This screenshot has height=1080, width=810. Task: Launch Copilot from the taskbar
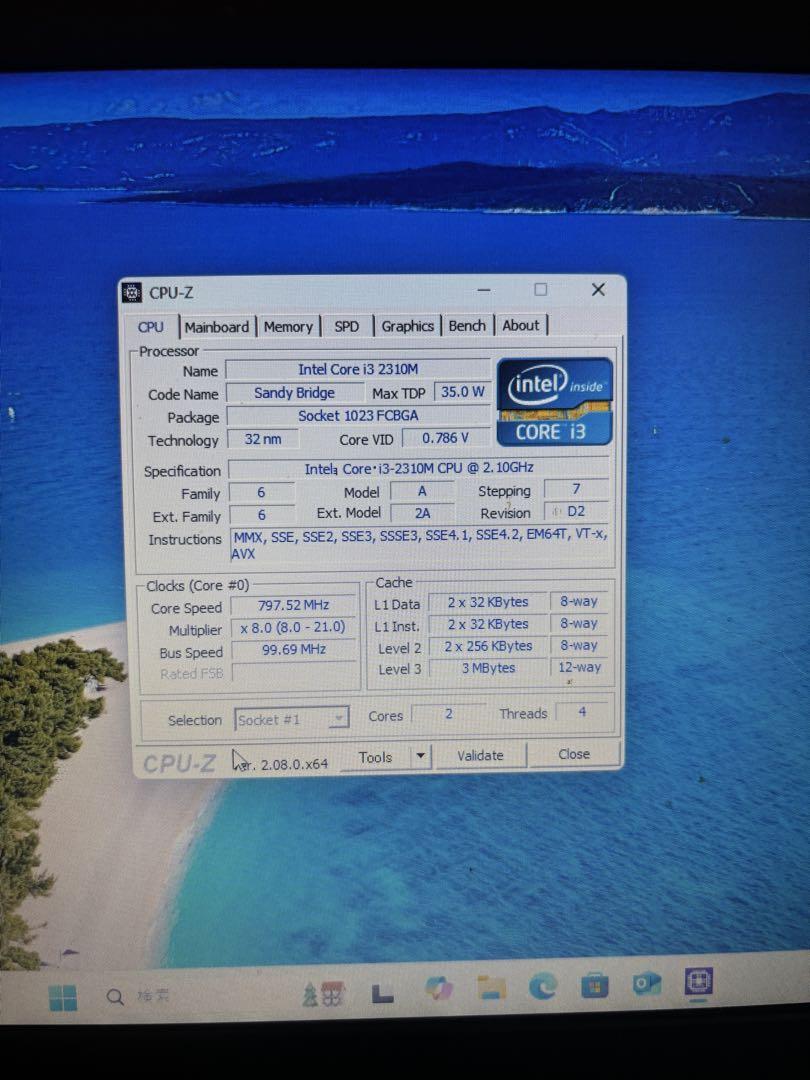click(439, 989)
